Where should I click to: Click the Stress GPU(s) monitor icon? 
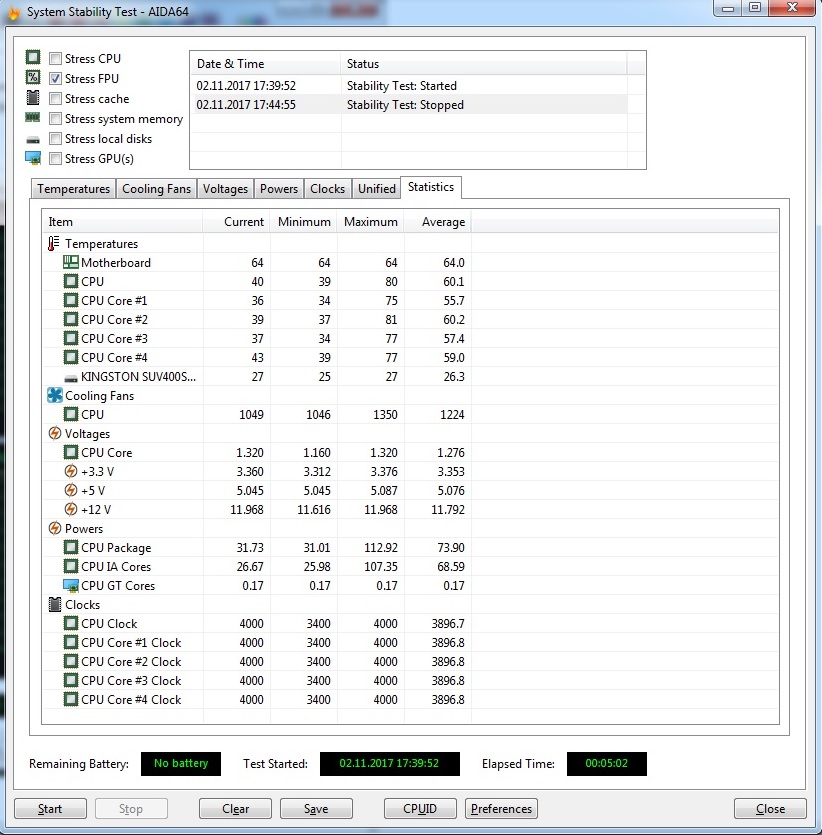click(33, 158)
